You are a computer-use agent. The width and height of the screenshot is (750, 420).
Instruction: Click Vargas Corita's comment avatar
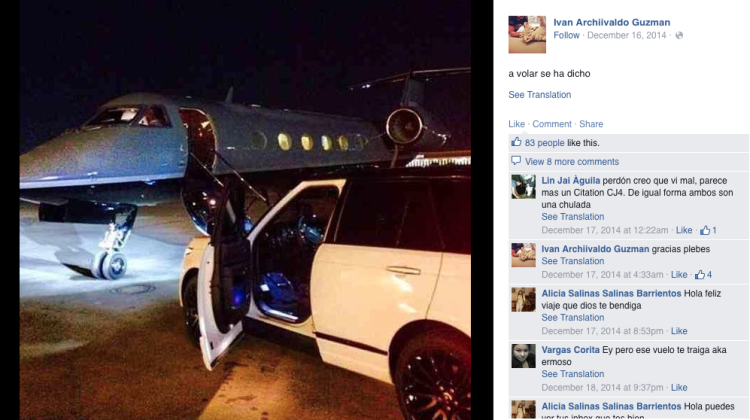tap(523, 356)
